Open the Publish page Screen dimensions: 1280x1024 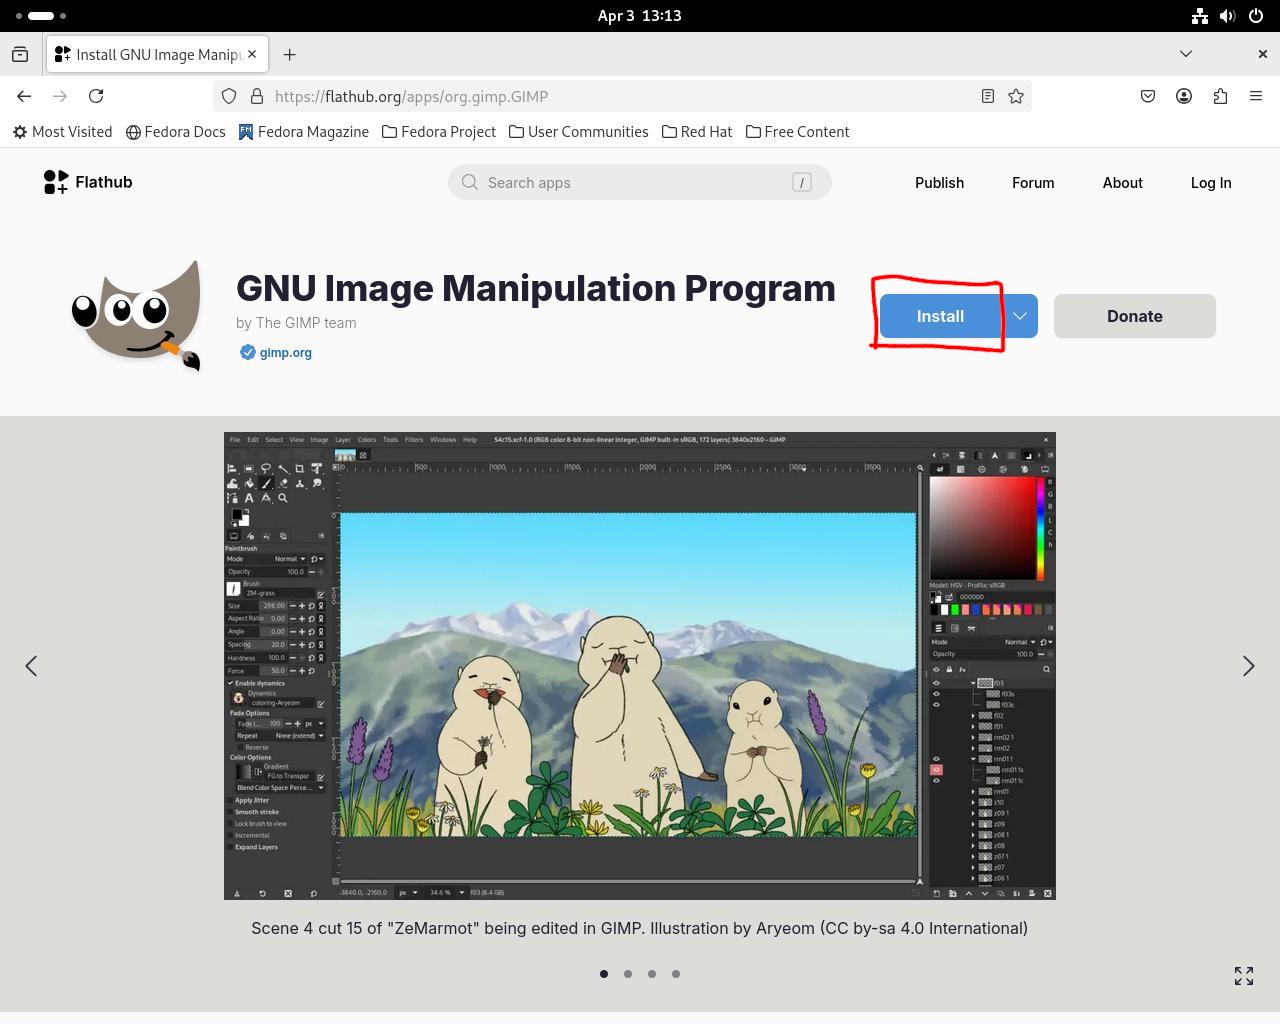tap(939, 182)
